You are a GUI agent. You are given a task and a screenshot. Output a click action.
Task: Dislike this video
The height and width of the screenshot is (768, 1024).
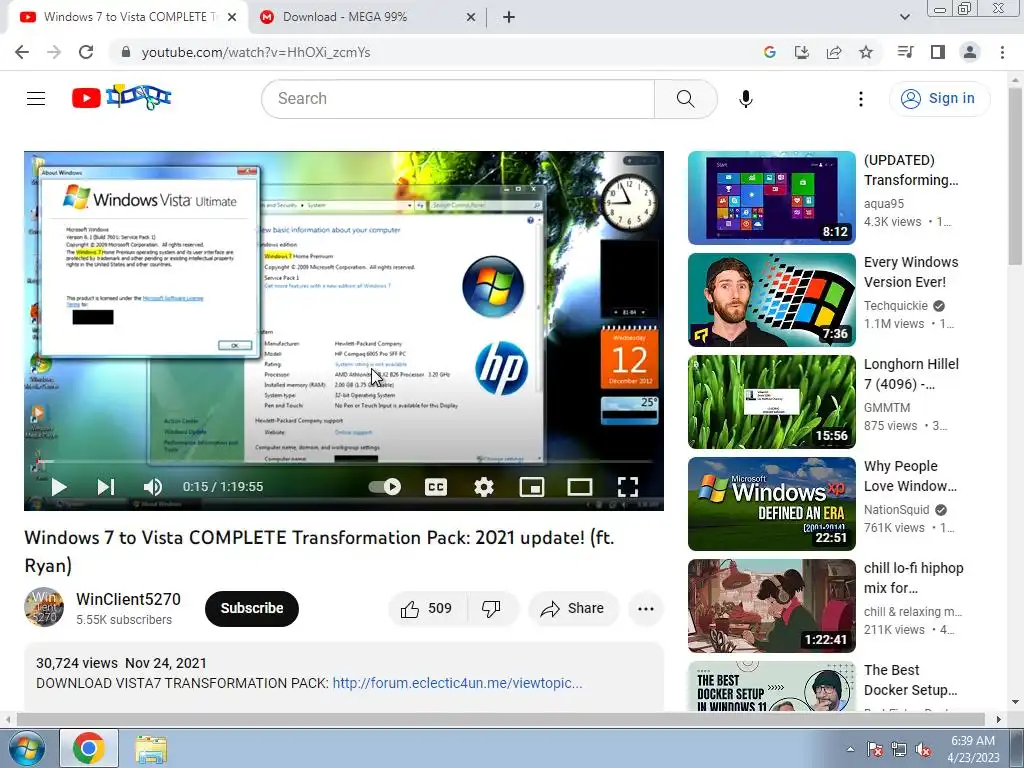point(492,609)
